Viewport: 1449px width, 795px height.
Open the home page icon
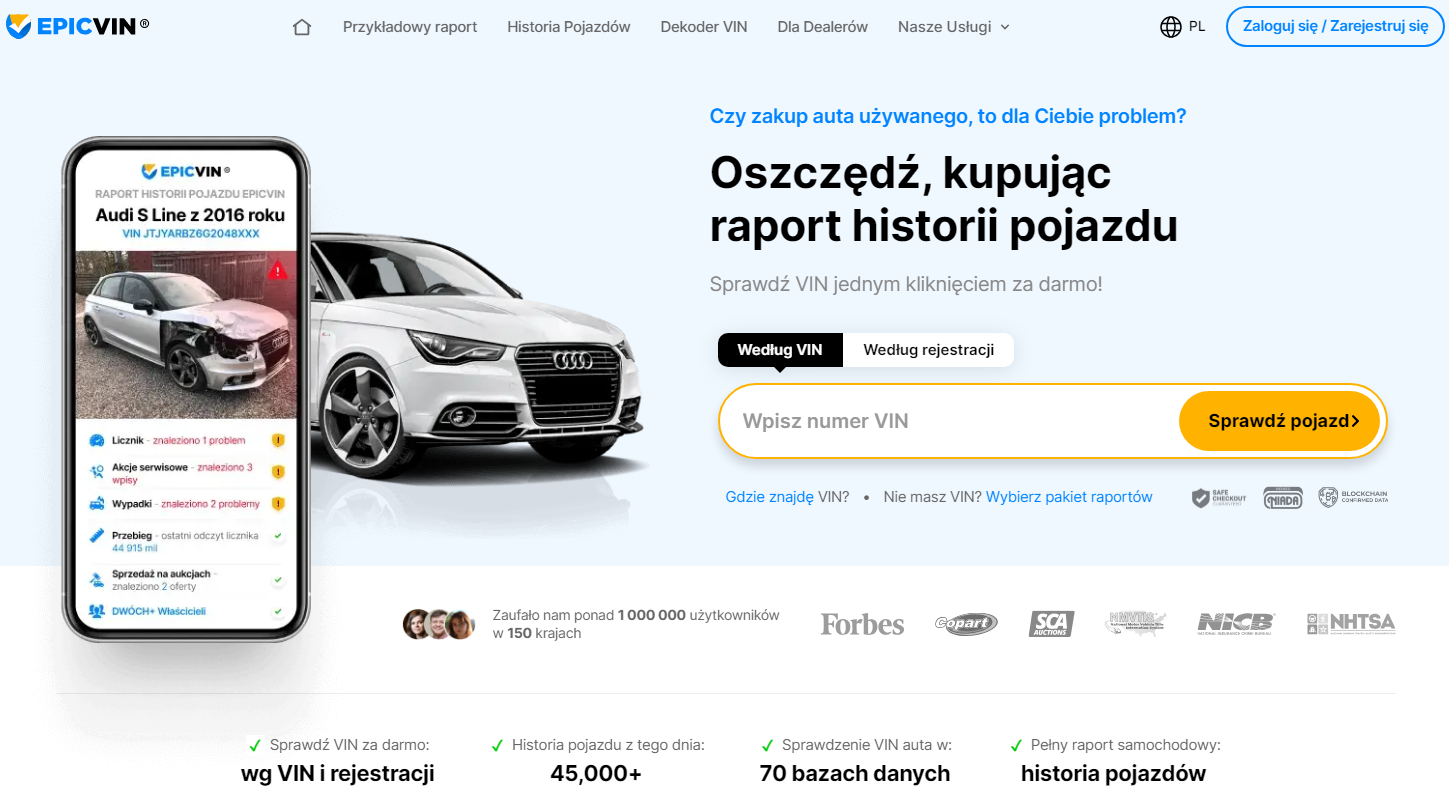click(x=302, y=27)
